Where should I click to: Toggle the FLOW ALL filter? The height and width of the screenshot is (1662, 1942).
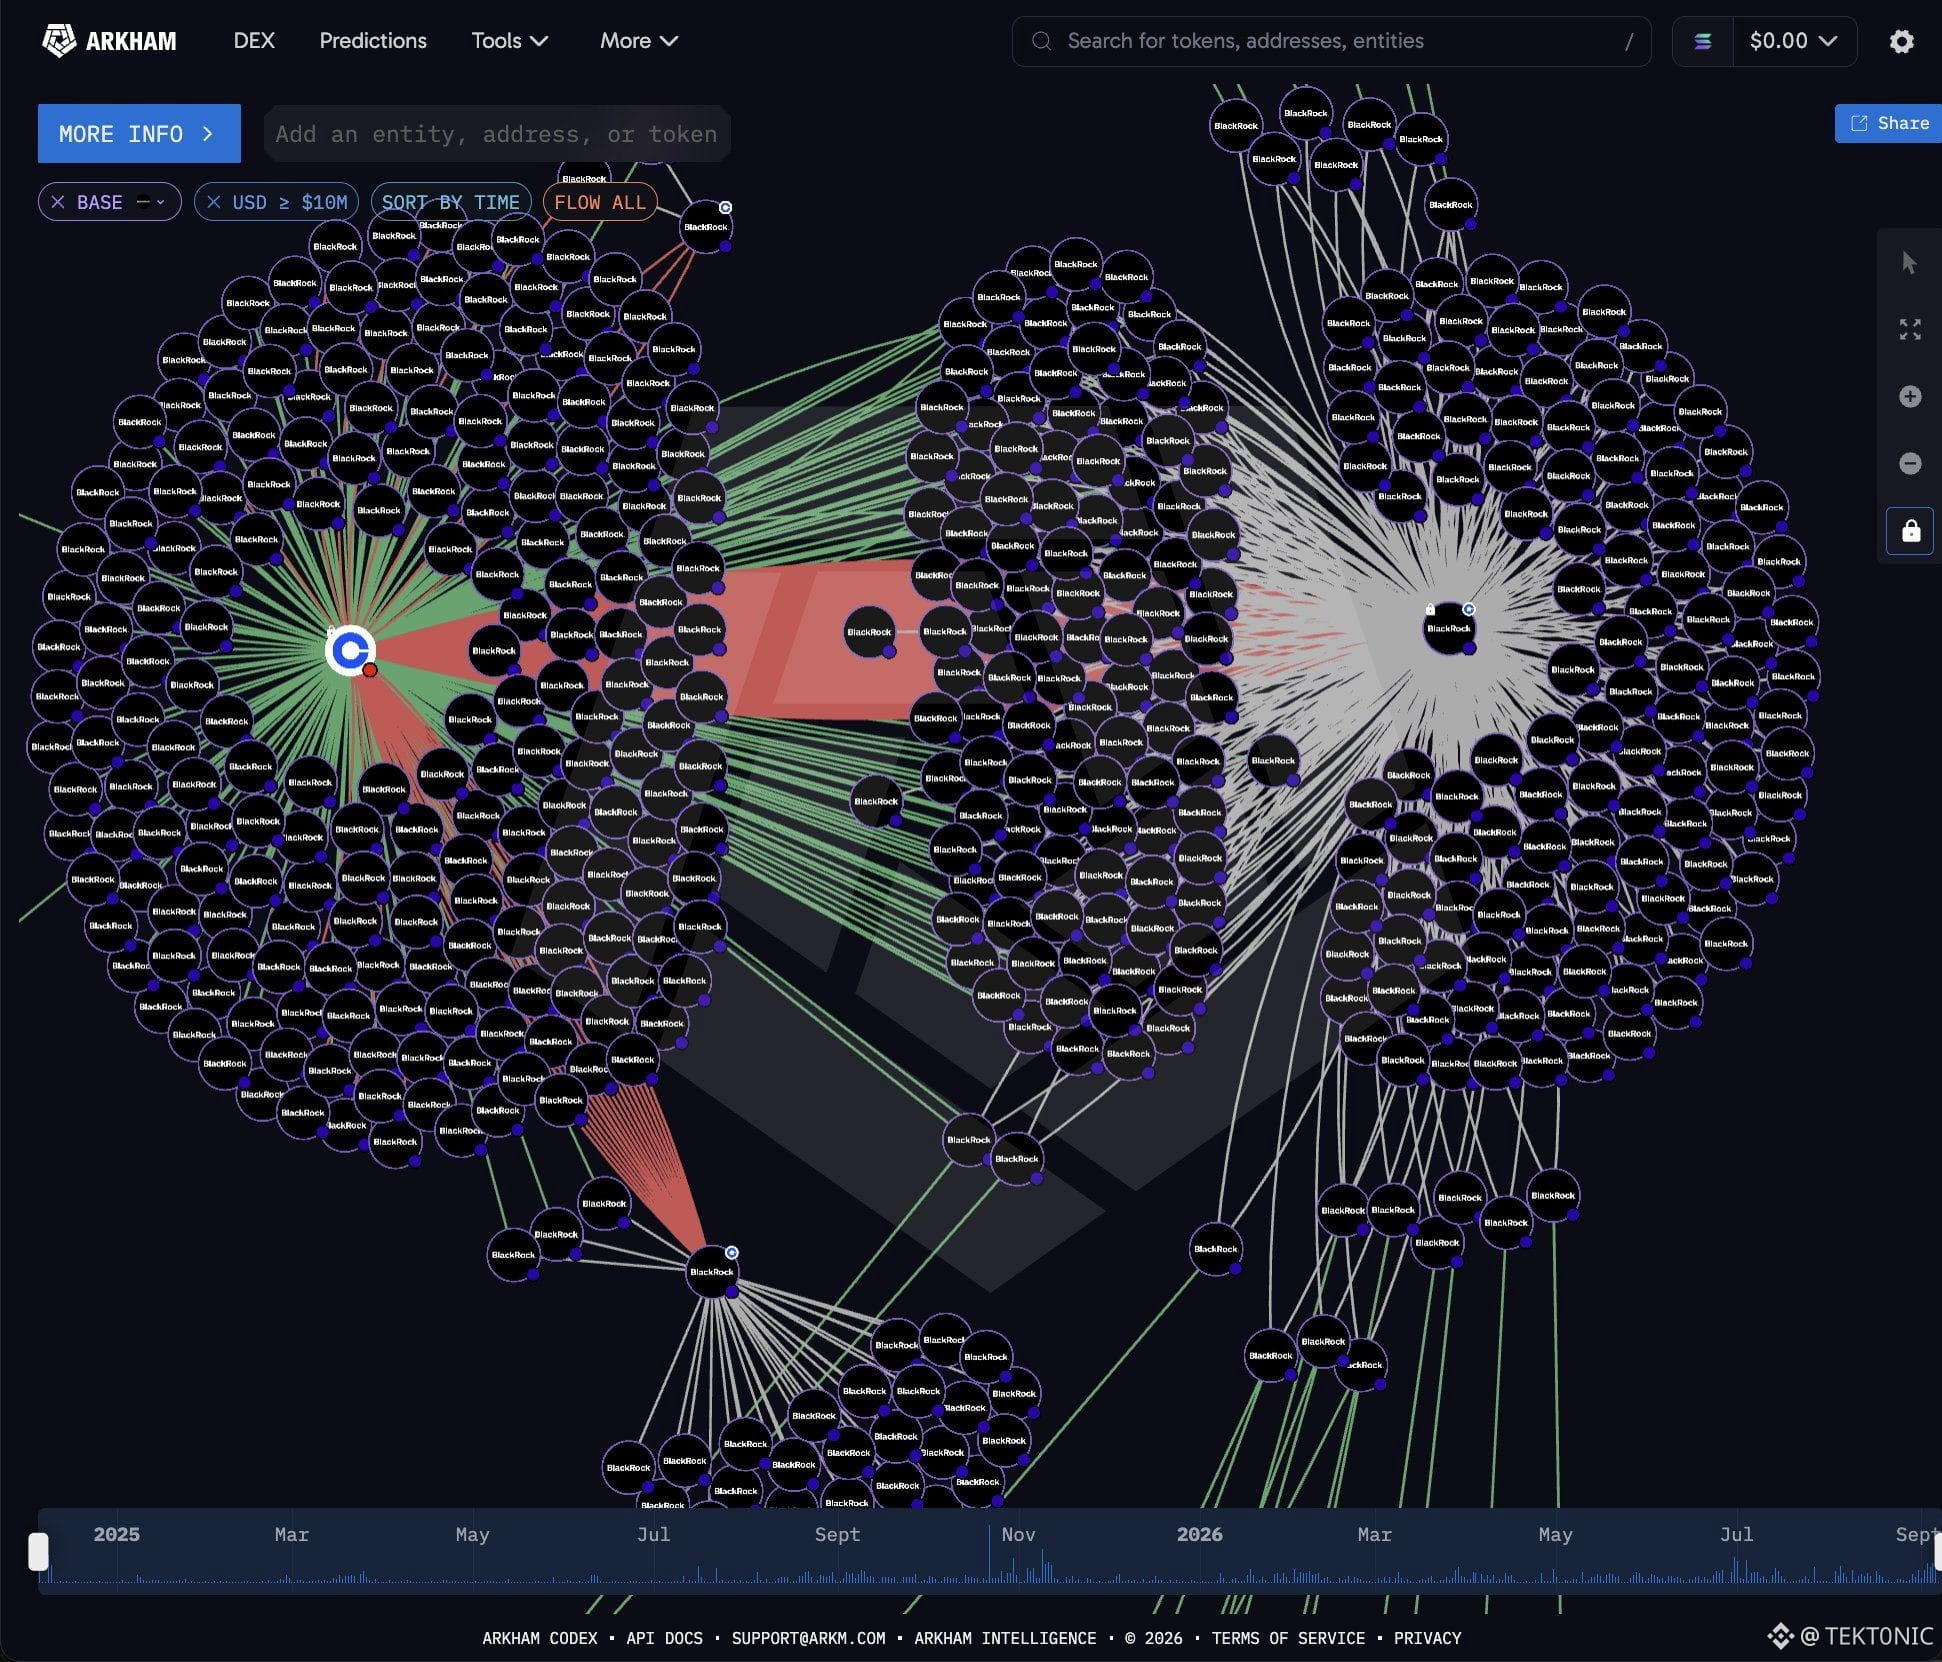(600, 202)
